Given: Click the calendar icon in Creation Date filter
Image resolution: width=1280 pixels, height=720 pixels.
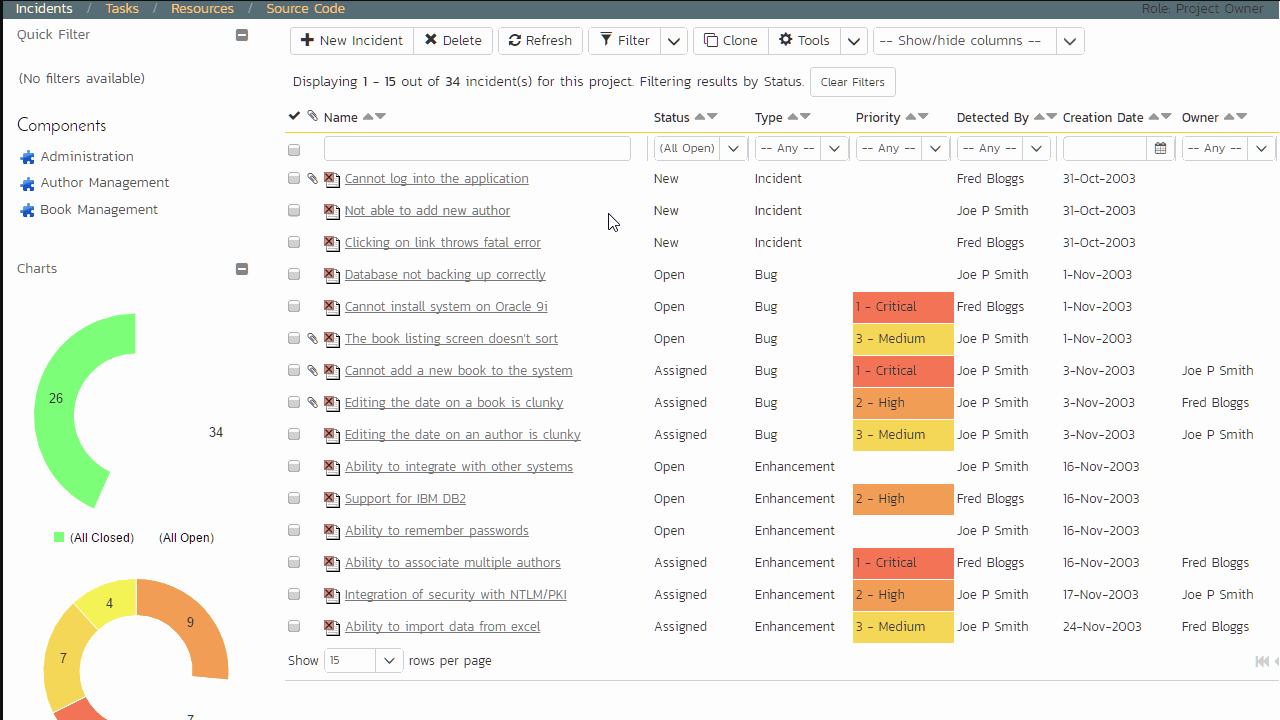Looking at the screenshot, I should click(1159, 147).
